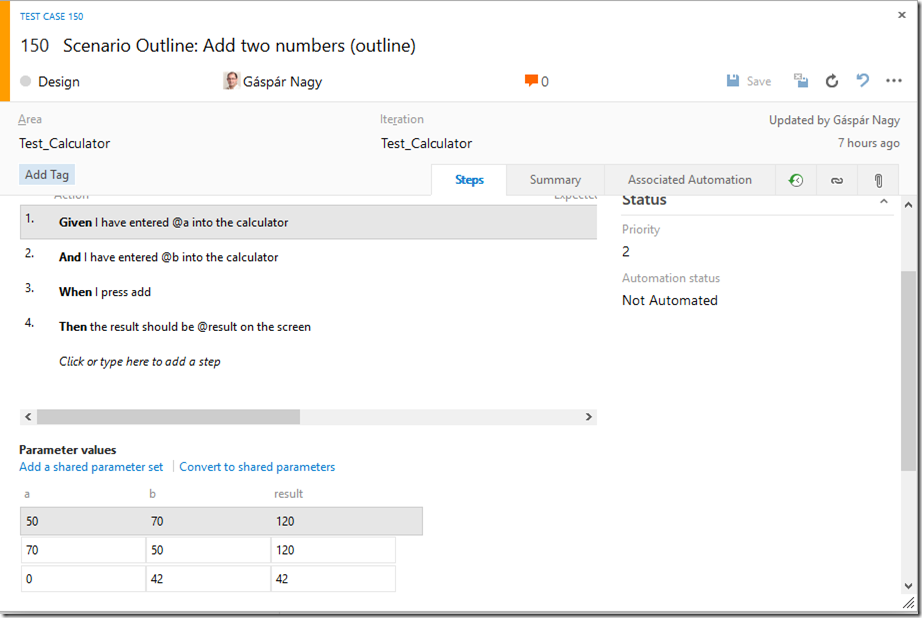Click parameter a value 0 in third row

click(83, 579)
